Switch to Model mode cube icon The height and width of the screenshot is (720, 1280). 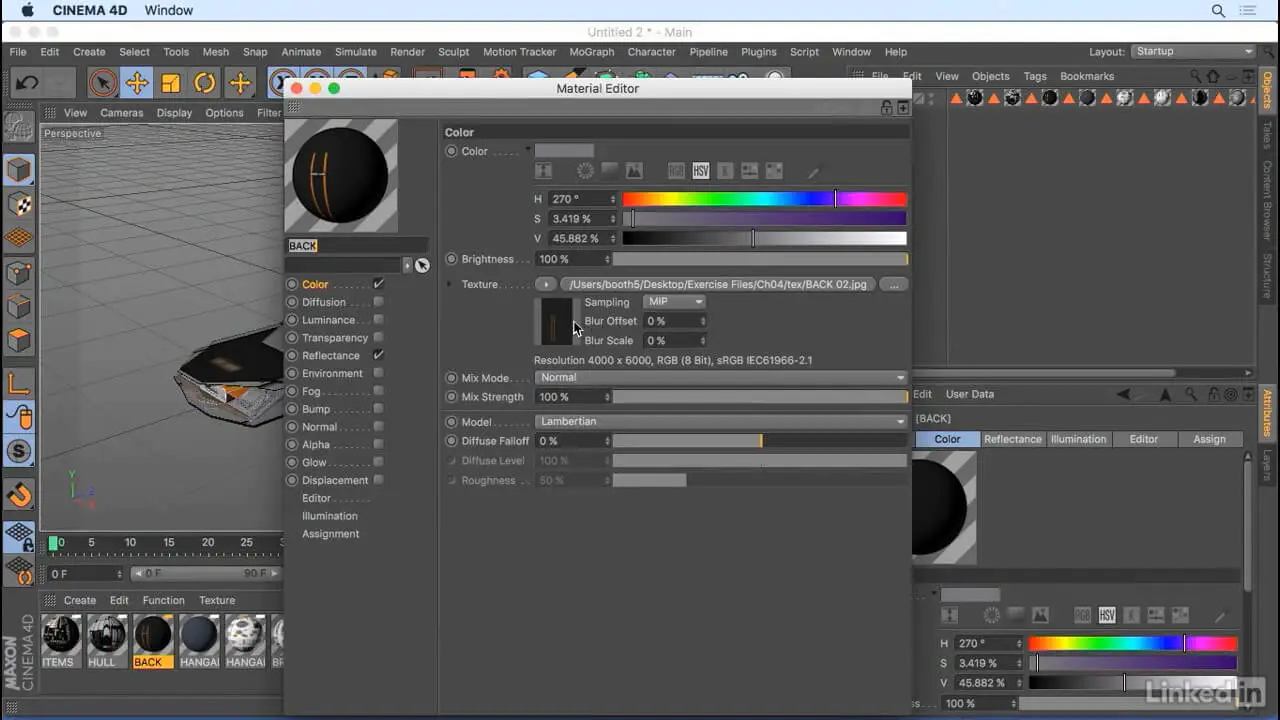19,169
